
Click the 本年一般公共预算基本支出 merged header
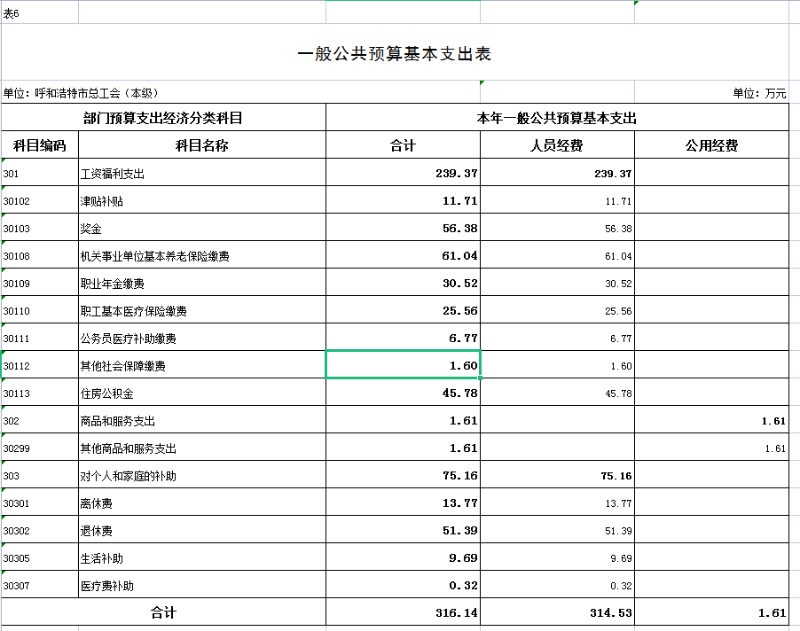tap(557, 118)
